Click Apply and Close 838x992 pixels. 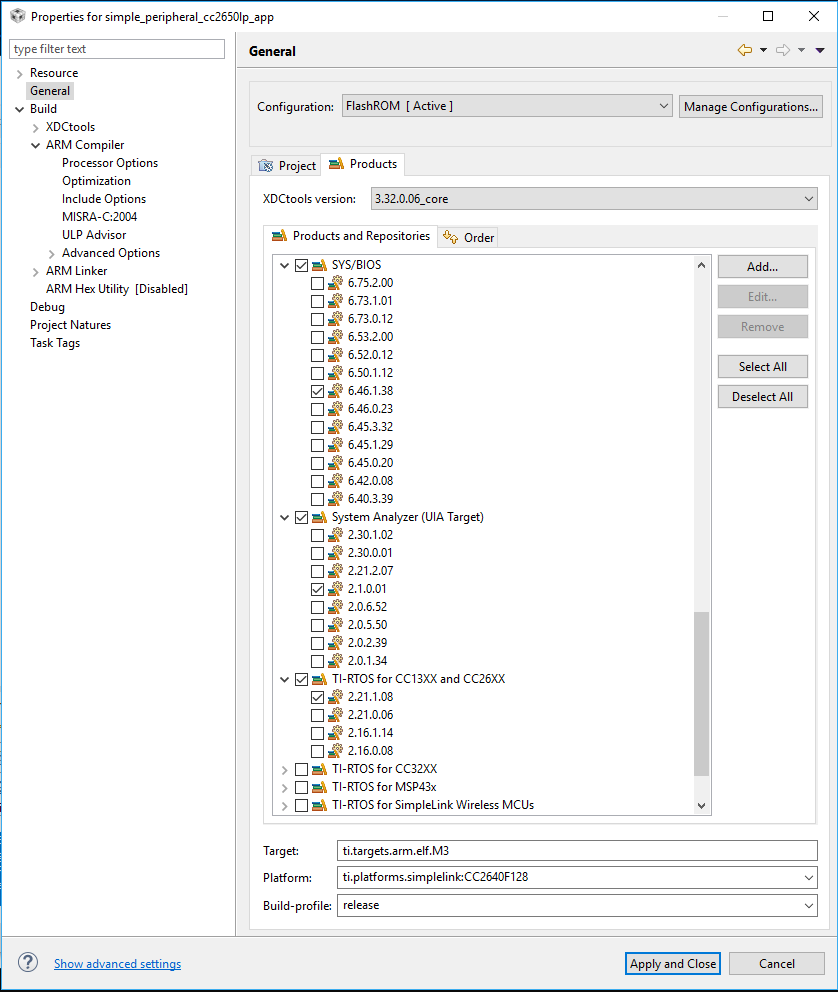tap(673, 964)
